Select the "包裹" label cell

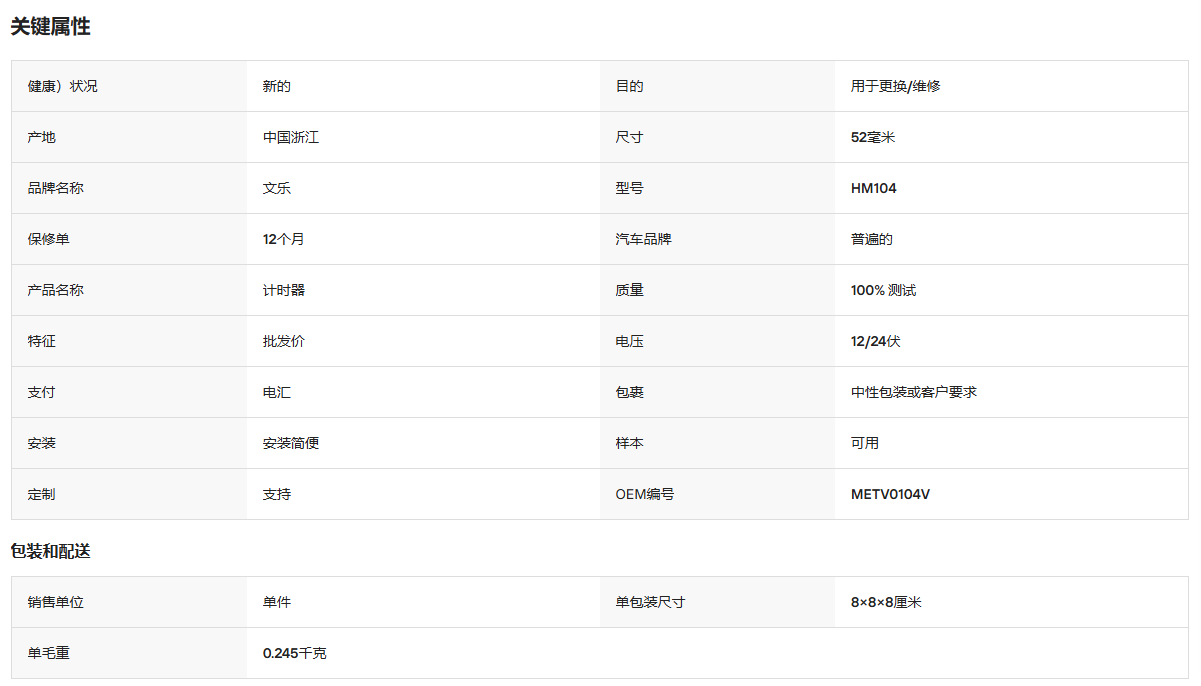point(717,392)
